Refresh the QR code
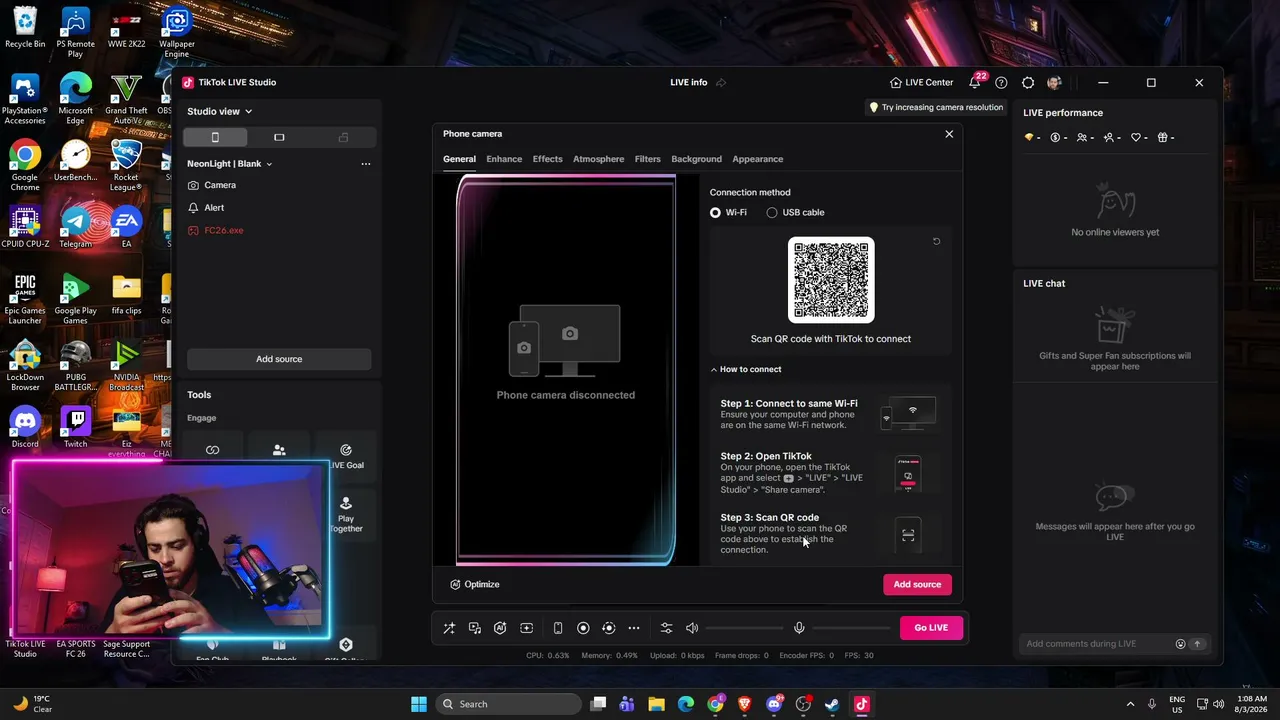1280x720 pixels. 936,241
